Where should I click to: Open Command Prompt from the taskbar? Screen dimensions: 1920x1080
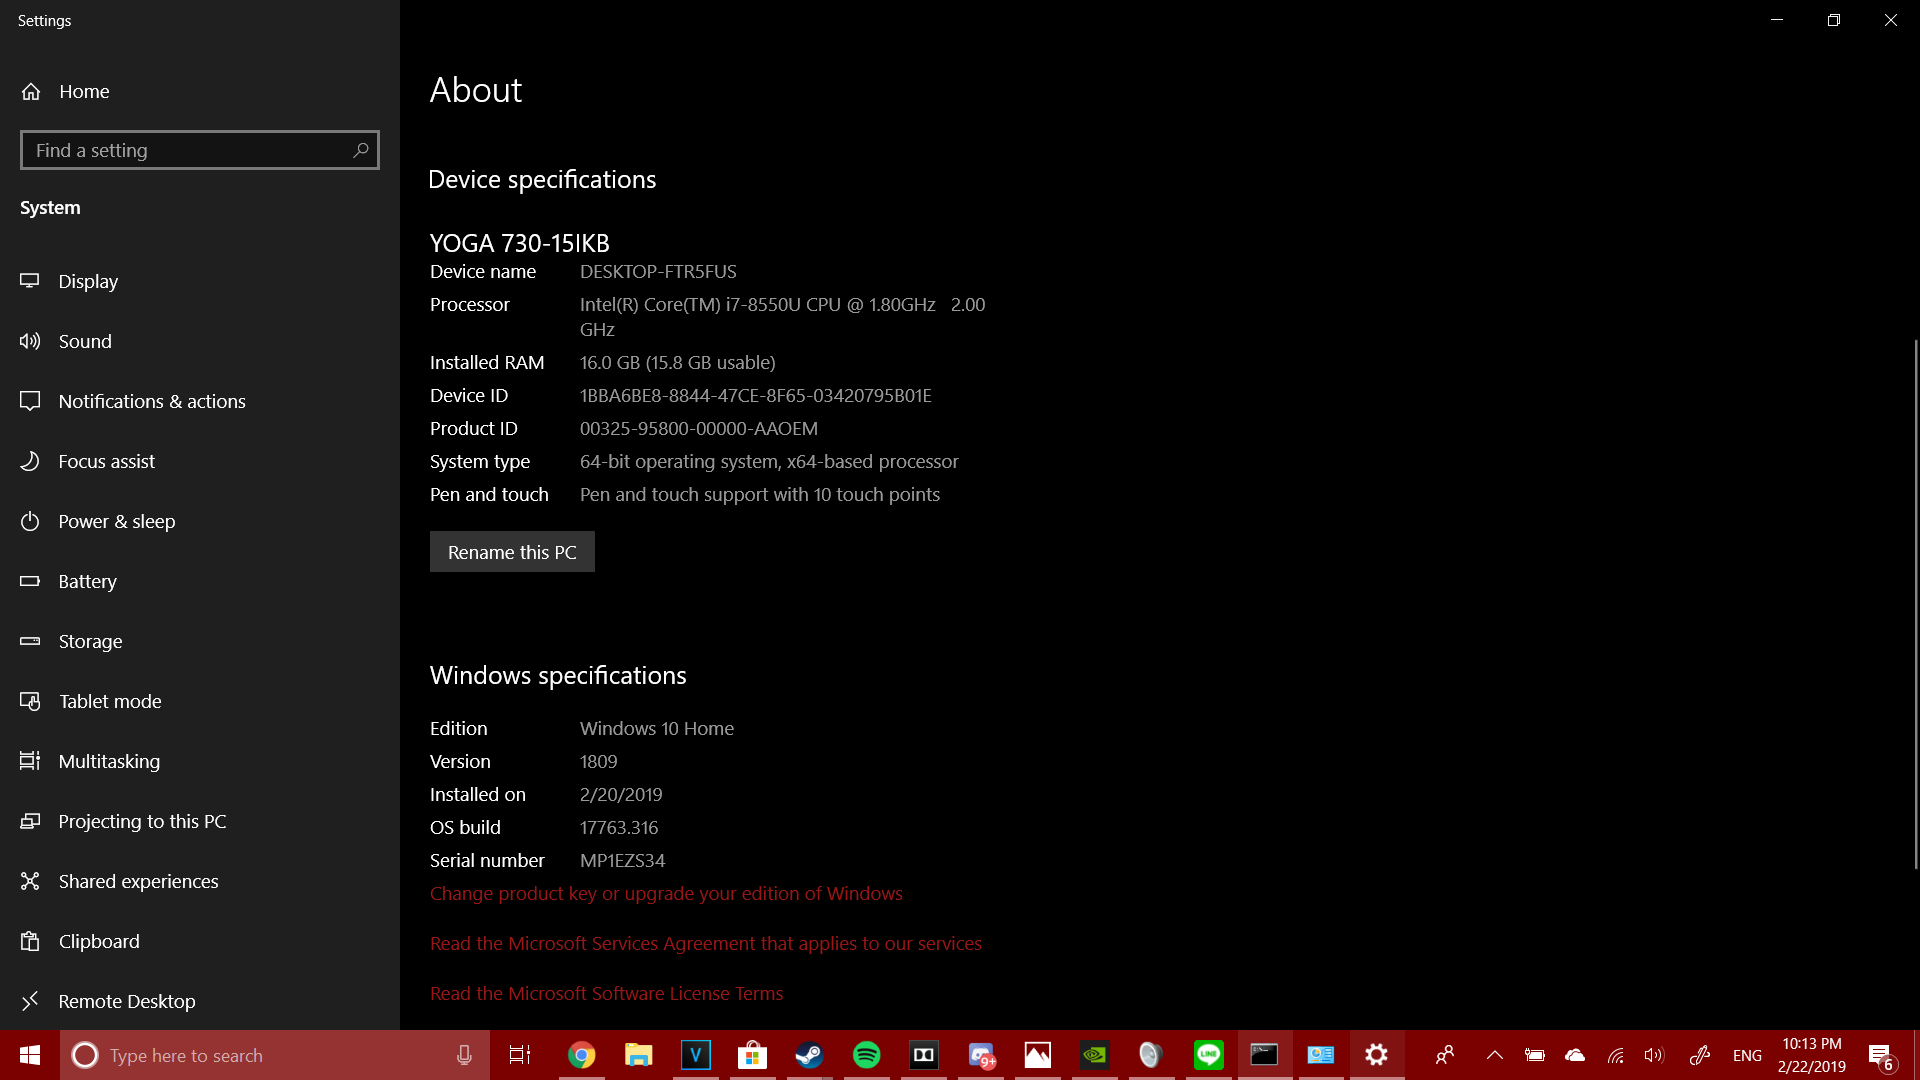[1265, 1055]
